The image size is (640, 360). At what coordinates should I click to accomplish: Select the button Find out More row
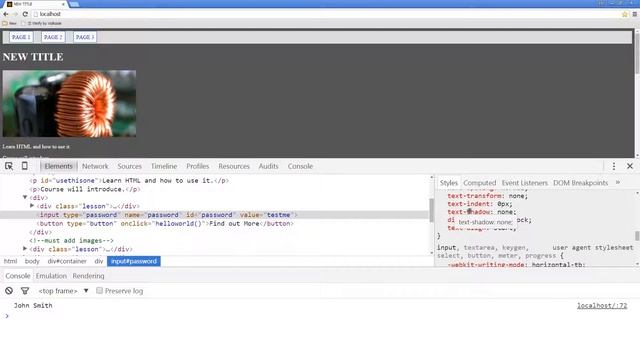tap(165, 223)
